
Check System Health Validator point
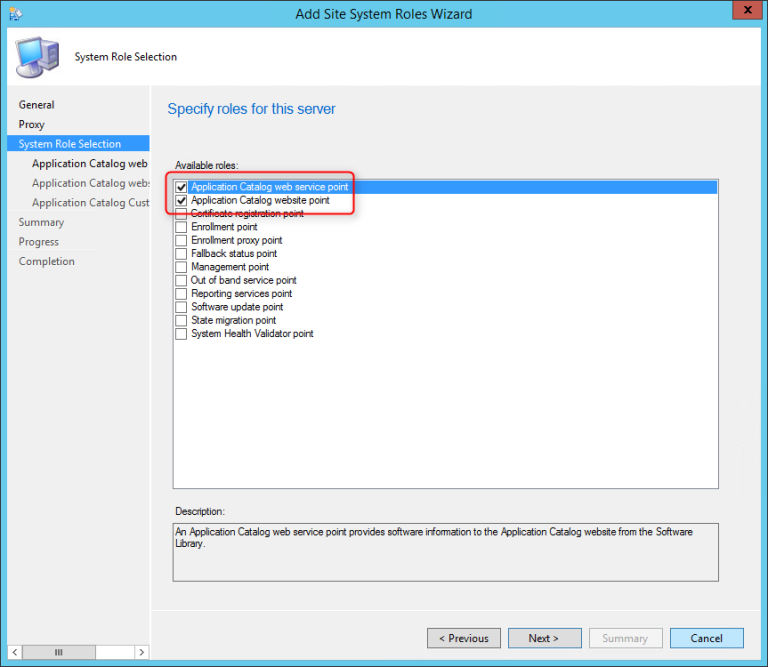pyautogui.click(x=181, y=334)
